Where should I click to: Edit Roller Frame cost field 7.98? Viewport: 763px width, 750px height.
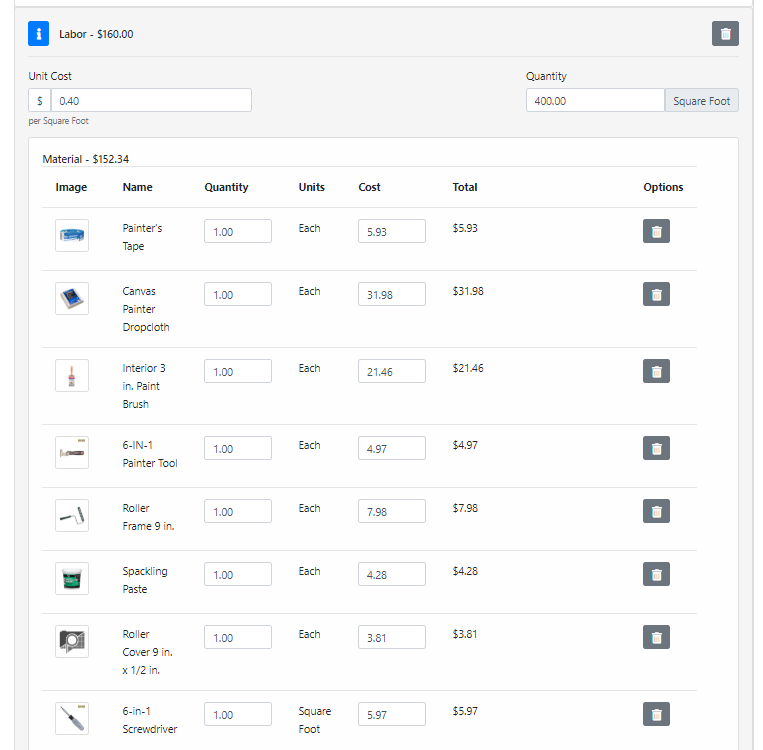click(x=392, y=512)
